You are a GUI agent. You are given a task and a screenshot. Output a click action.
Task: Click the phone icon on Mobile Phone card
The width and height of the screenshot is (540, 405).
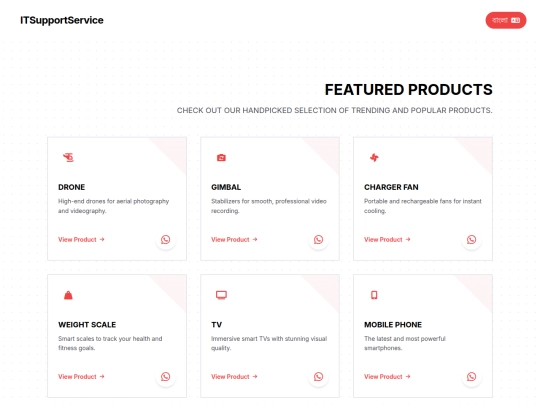(x=374, y=295)
